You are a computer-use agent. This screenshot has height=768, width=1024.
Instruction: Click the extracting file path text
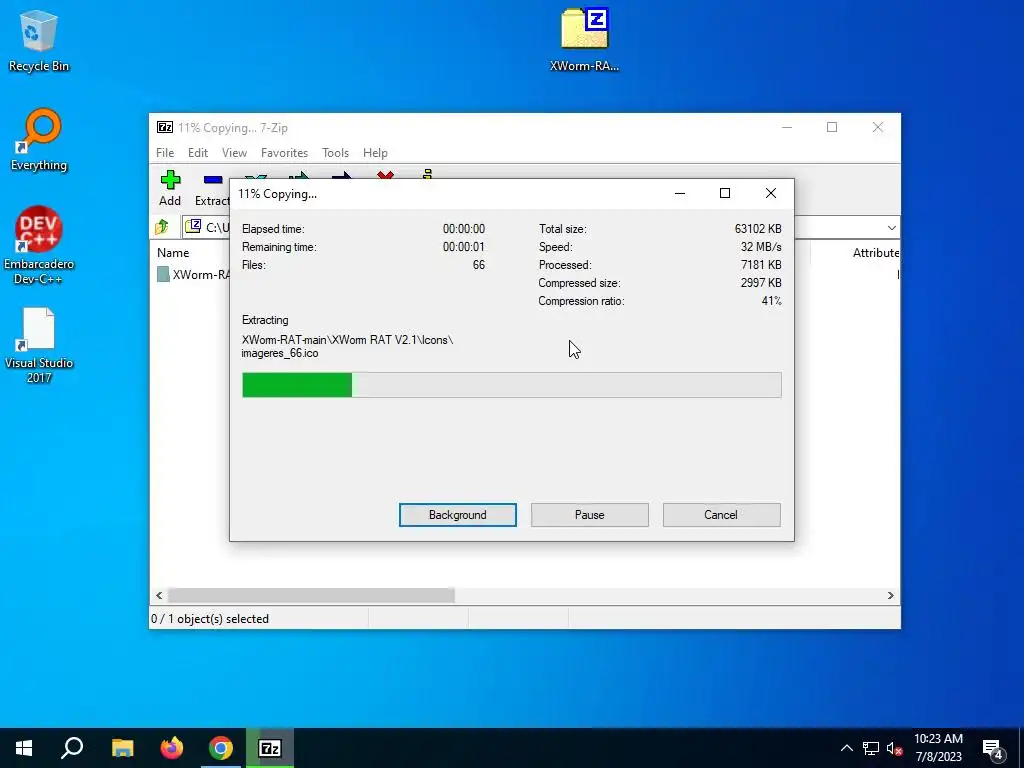(x=347, y=346)
